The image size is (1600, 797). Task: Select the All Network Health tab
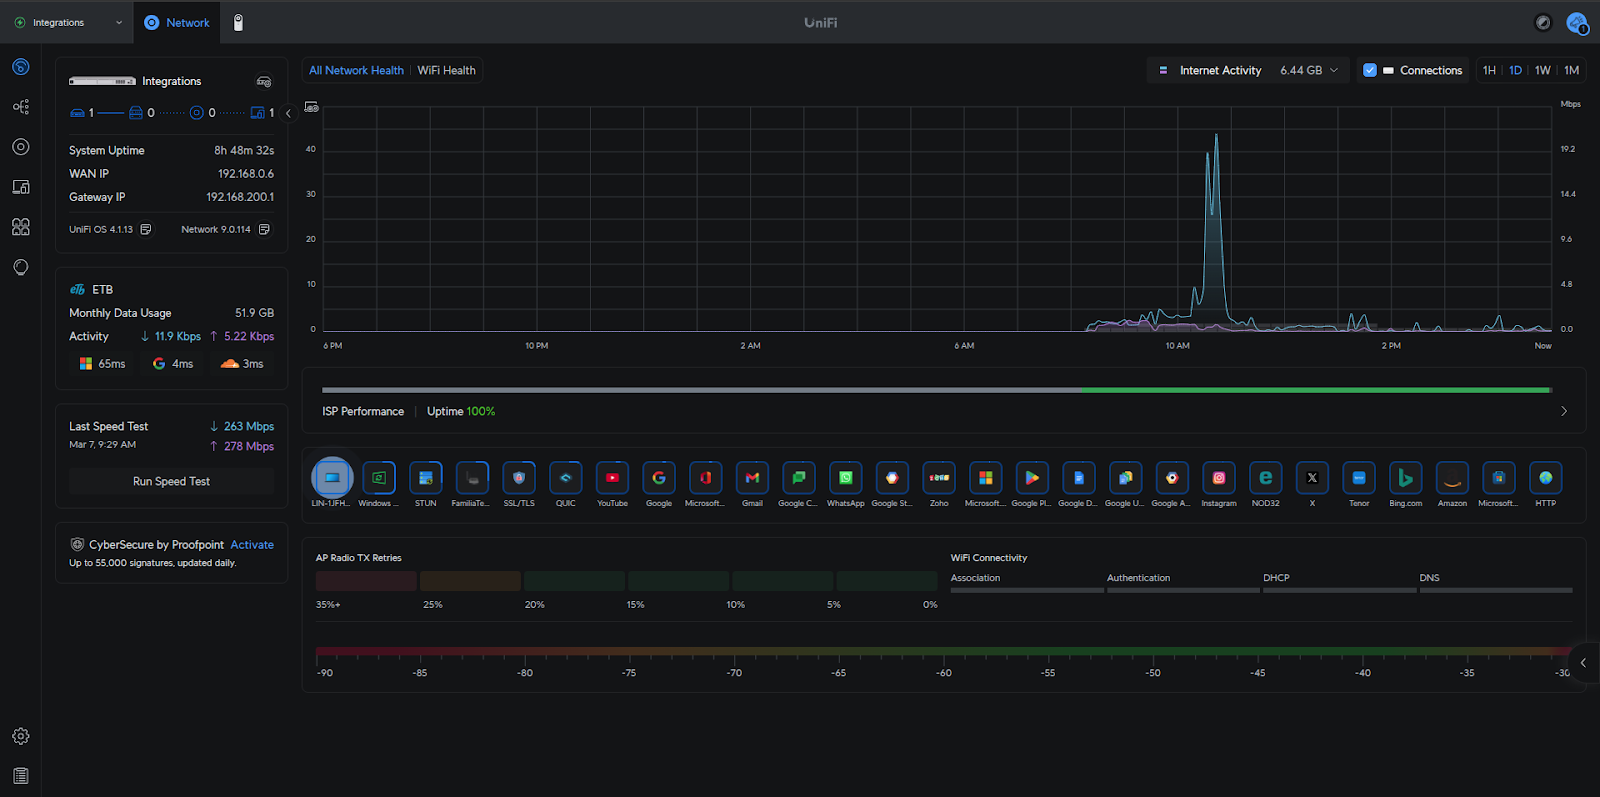356,70
